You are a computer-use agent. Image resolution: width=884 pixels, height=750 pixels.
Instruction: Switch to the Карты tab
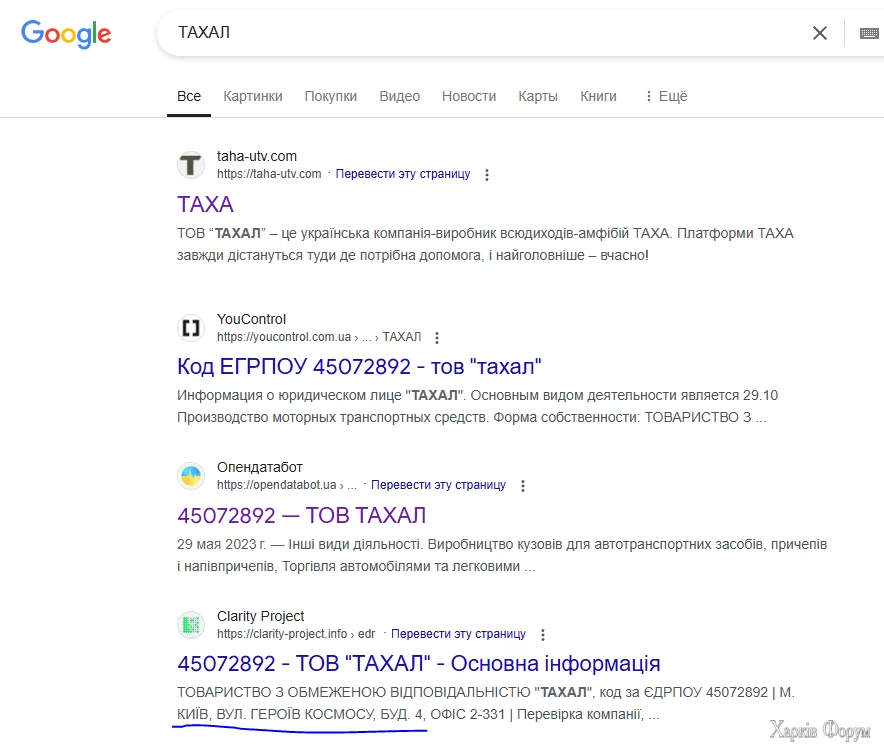tap(537, 96)
